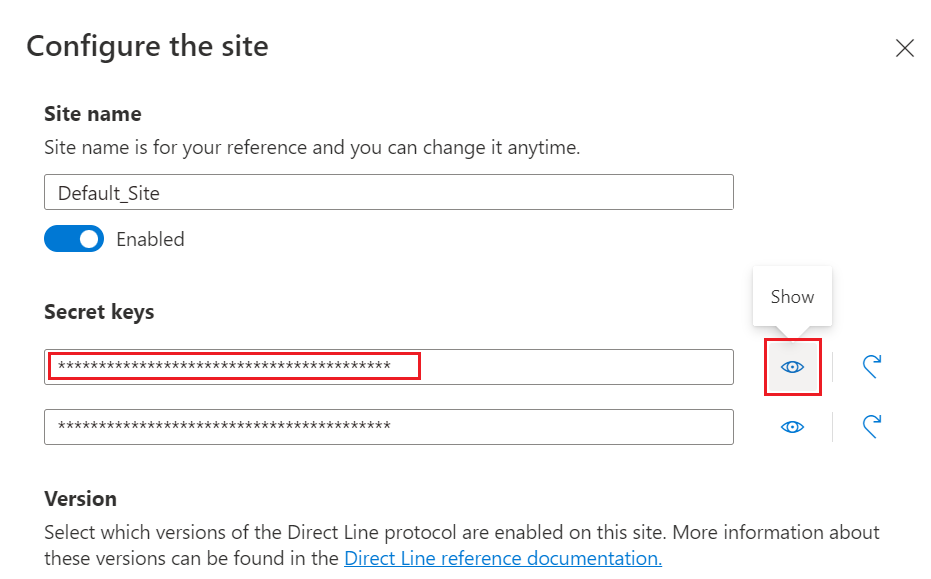Open the Direct Line reference documentation link
Viewport: 931px width, 579px height.
coord(501,558)
